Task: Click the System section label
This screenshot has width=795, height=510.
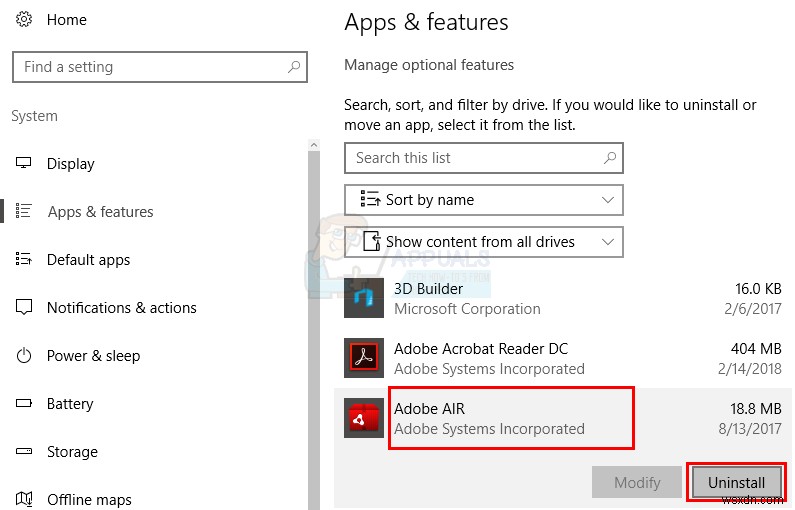Action: (x=34, y=116)
